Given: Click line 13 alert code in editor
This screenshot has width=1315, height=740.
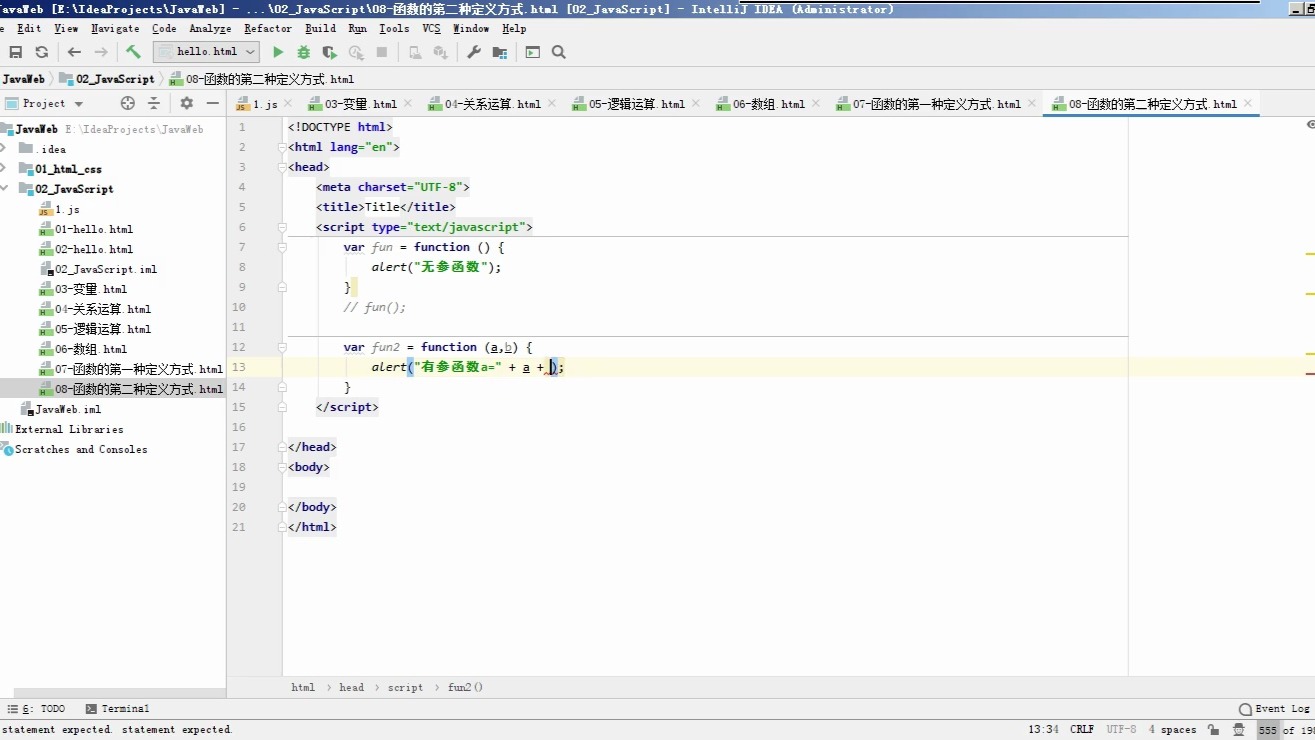Looking at the screenshot, I should (468, 367).
